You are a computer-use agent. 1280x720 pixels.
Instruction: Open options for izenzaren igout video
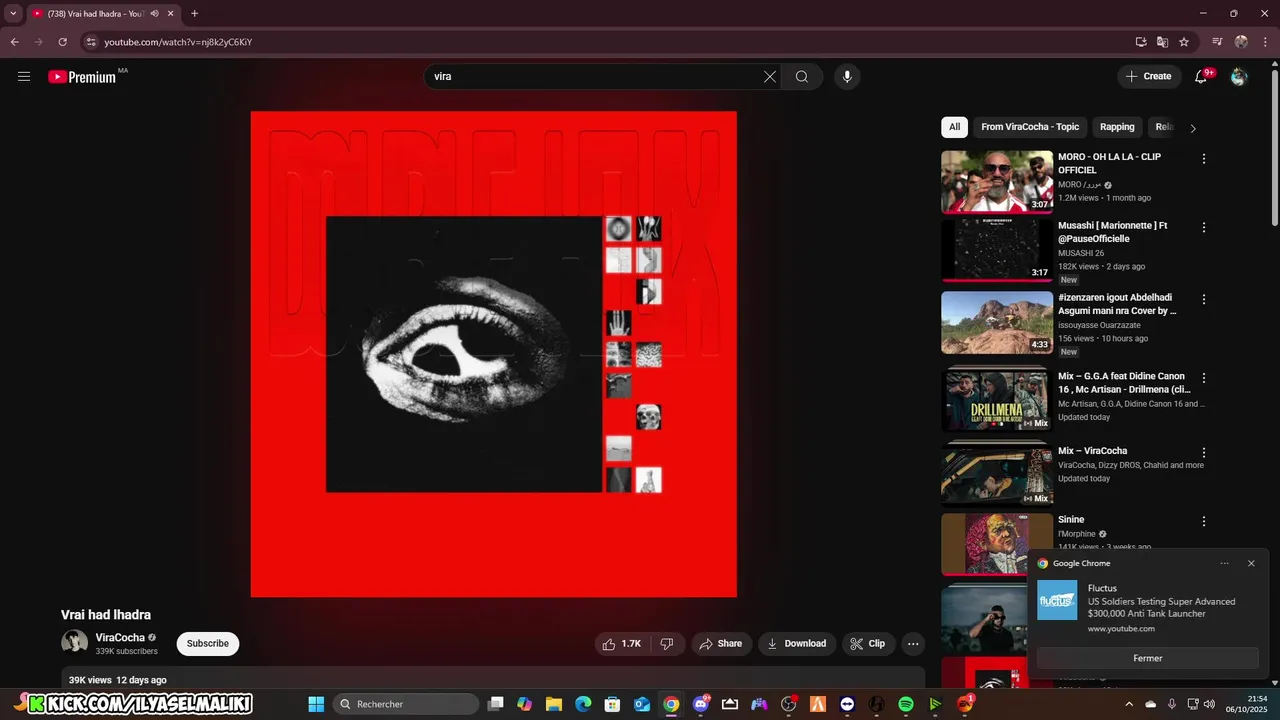click(1204, 299)
